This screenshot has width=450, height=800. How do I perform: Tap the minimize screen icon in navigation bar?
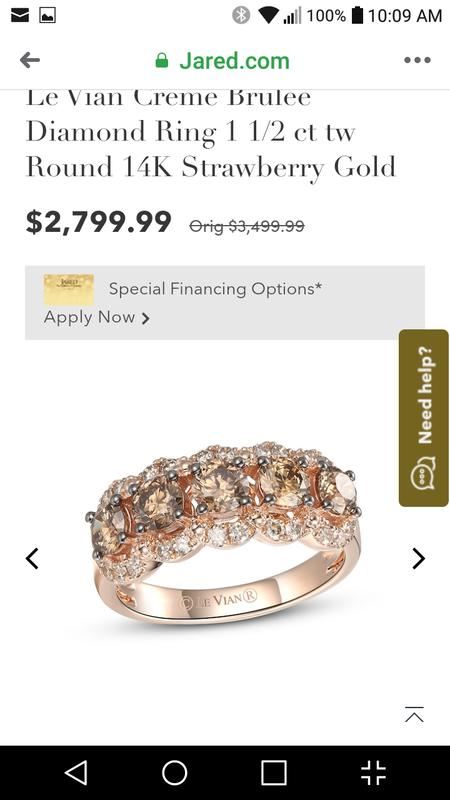(373, 772)
